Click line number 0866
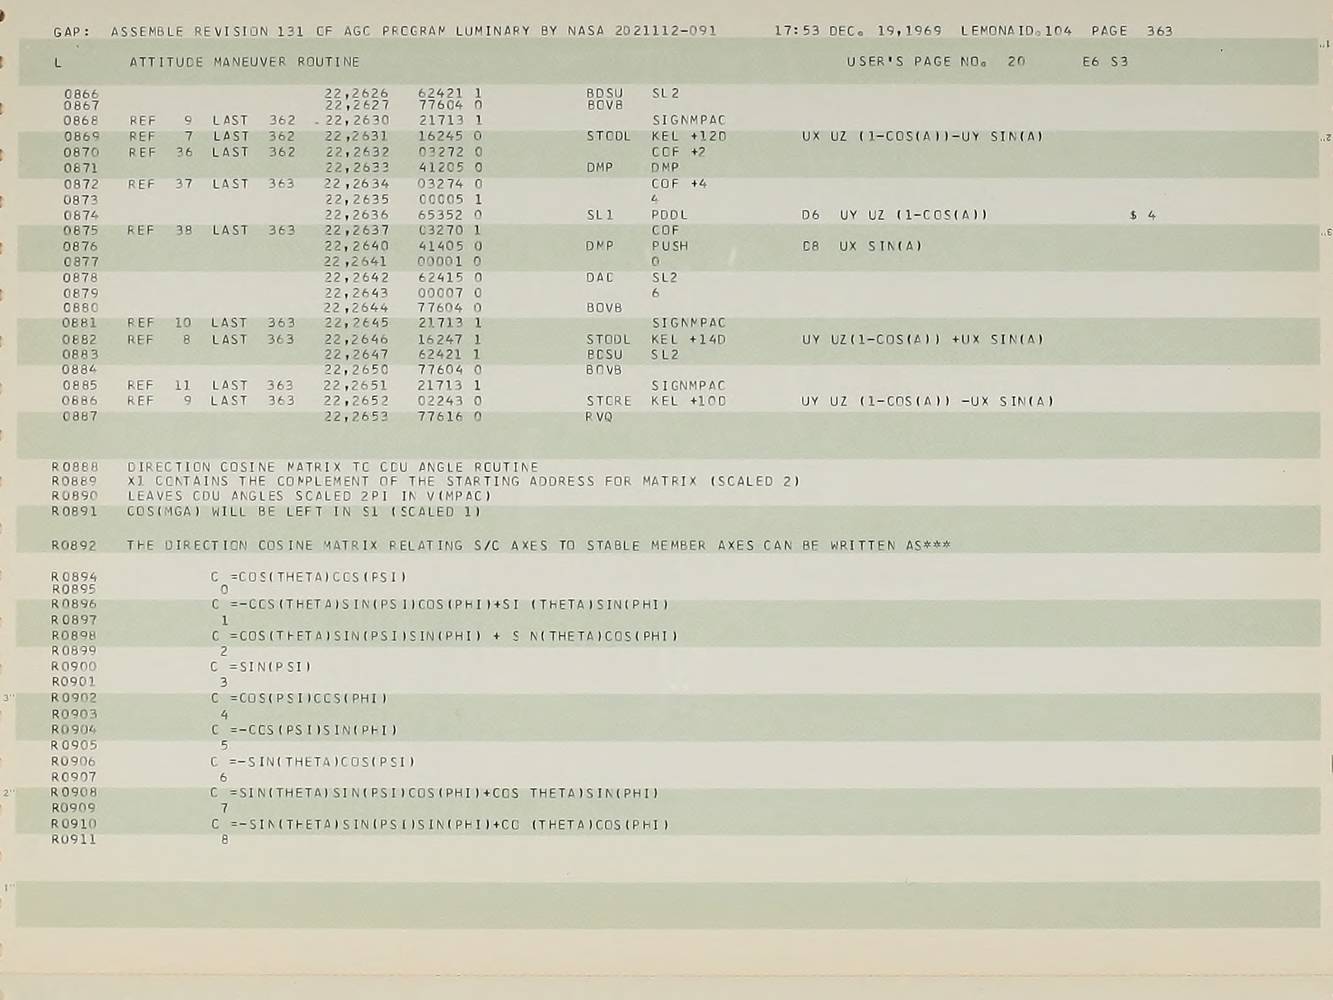This screenshot has width=1333, height=1000. (81, 94)
